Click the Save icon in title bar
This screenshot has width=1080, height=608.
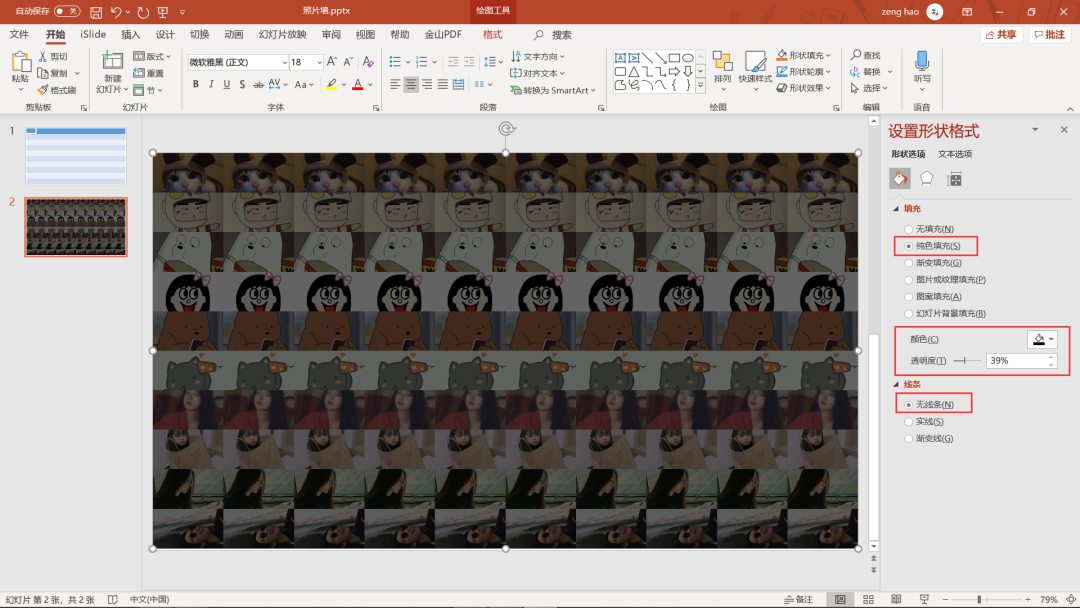tap(96, 12)
